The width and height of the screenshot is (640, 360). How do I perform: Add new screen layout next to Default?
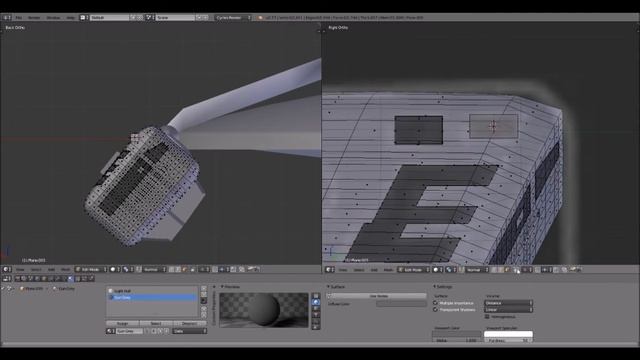pos(133,18)
